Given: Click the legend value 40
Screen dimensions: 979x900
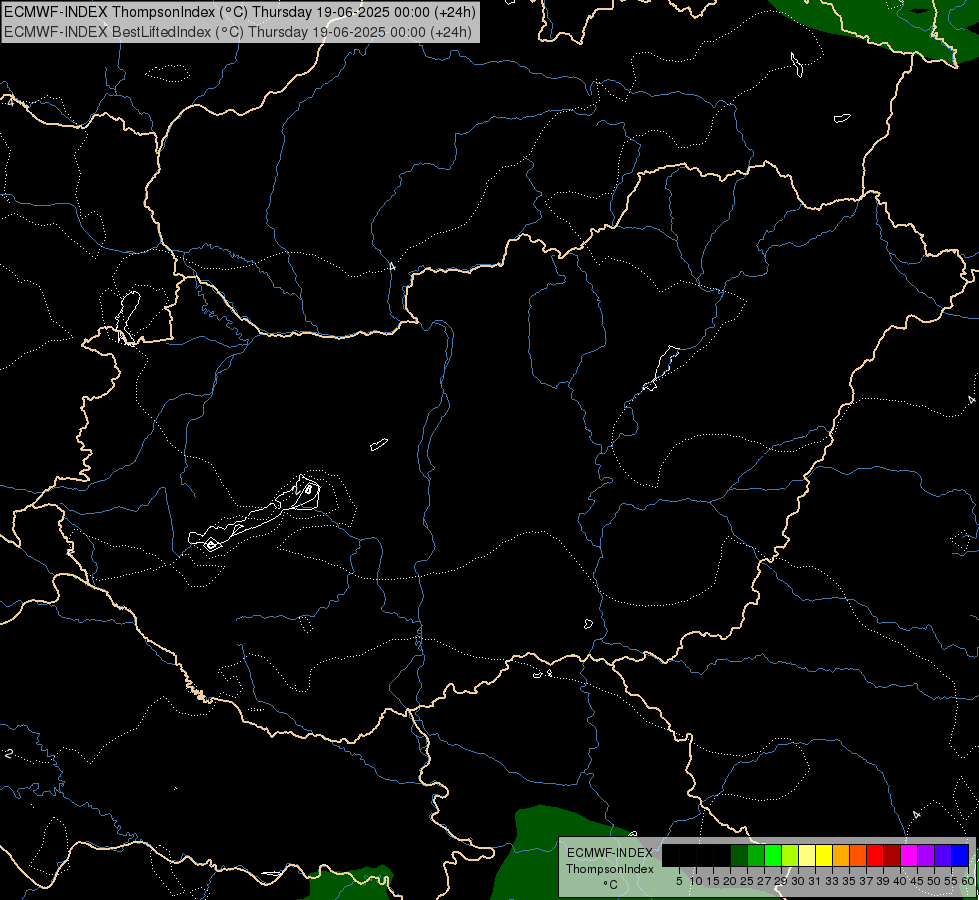Looking at the screenshot, I should pos(900,881).
